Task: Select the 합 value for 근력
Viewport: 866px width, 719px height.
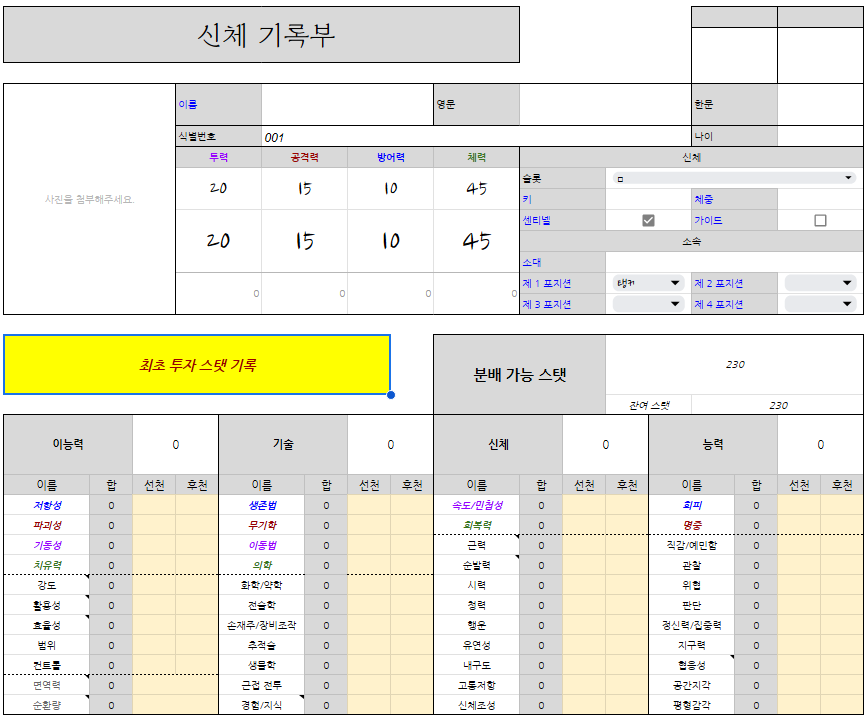Action: coord(541,545)
